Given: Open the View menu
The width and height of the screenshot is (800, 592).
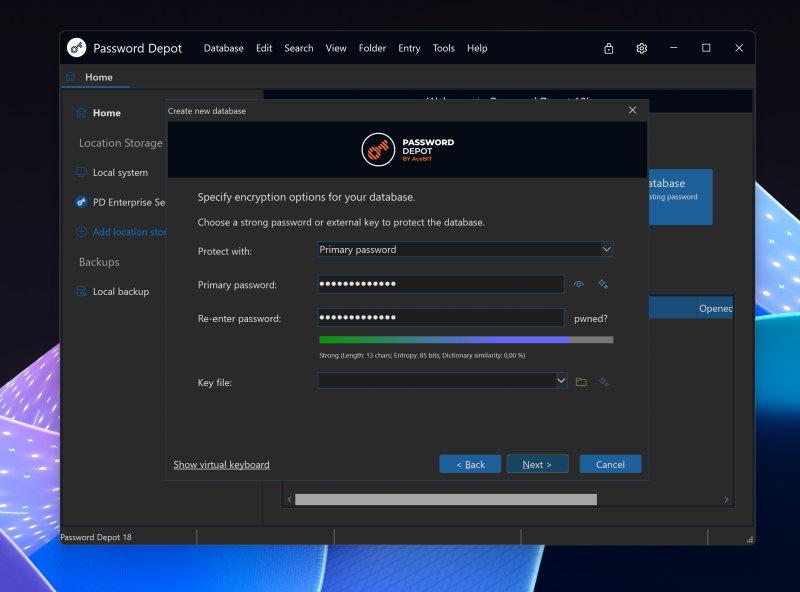Looking at the screenshot, I should point(336,48).
